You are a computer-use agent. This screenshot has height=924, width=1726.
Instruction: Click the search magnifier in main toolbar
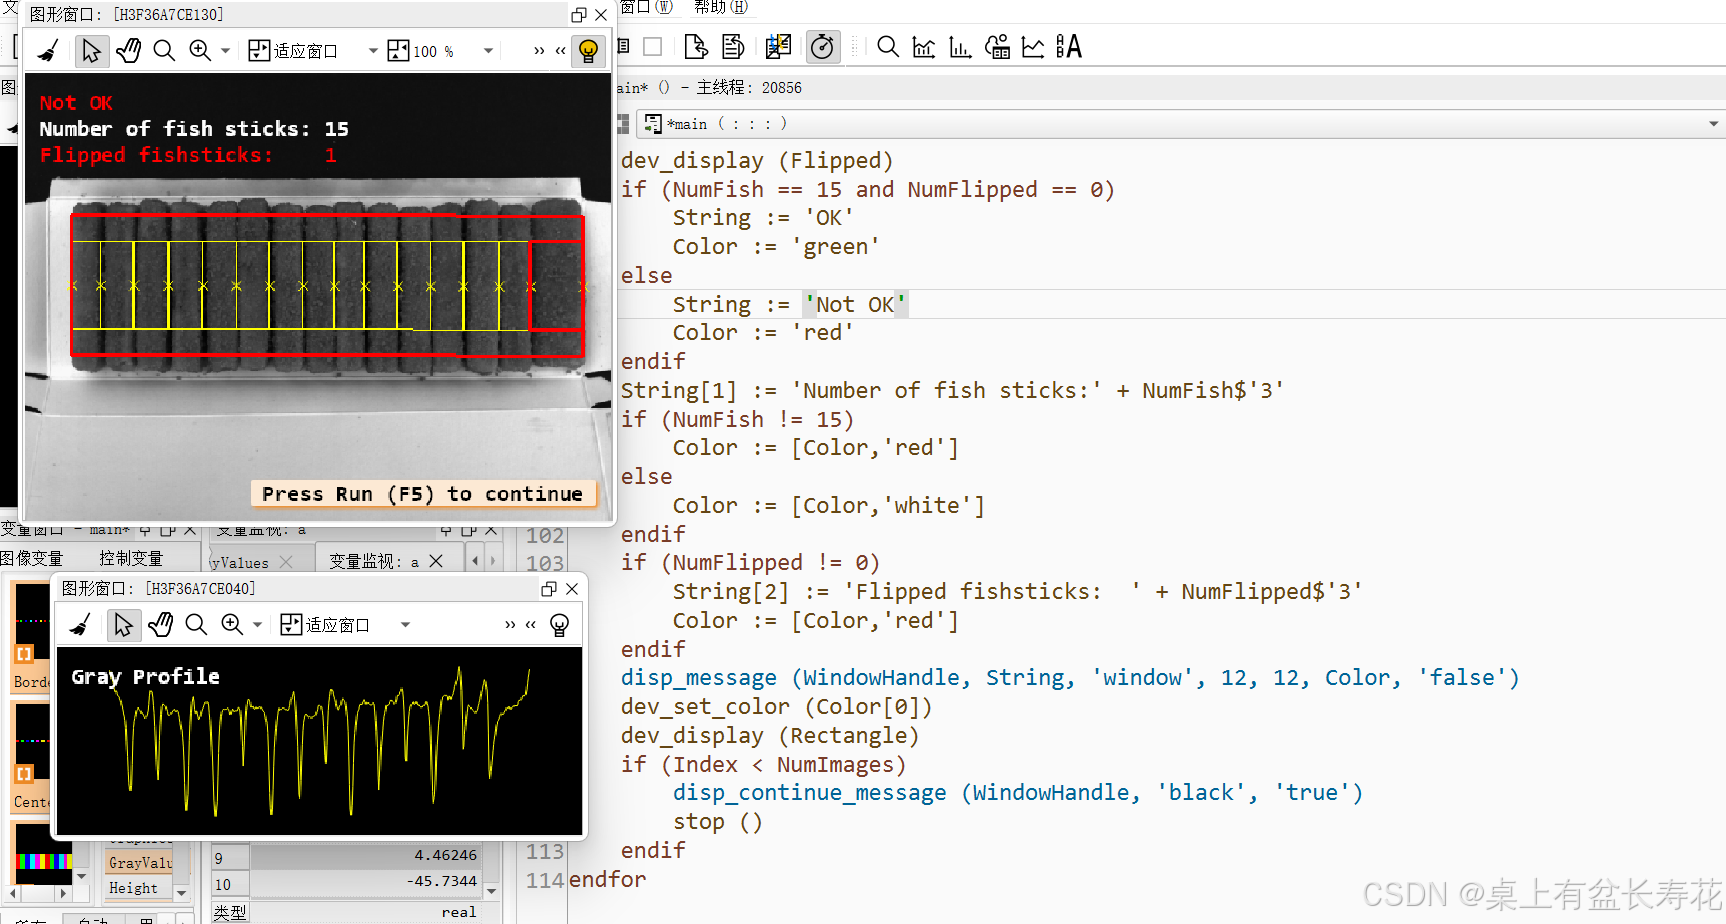pyautogui.click(x=888, y=47)
